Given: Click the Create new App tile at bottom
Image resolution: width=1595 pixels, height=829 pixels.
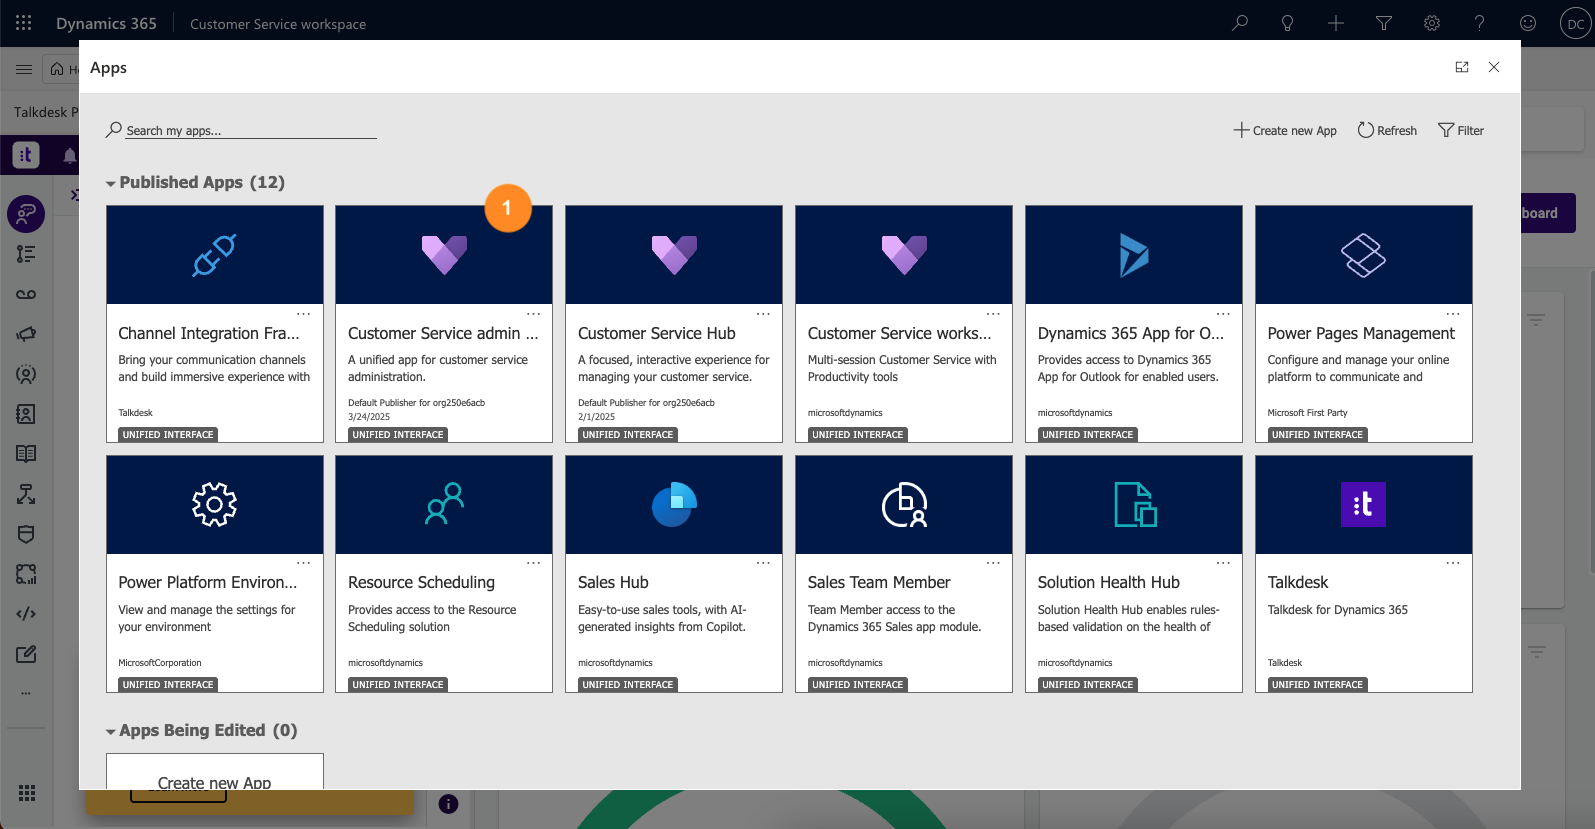Looking at the screenshot, I should point(215,772).
